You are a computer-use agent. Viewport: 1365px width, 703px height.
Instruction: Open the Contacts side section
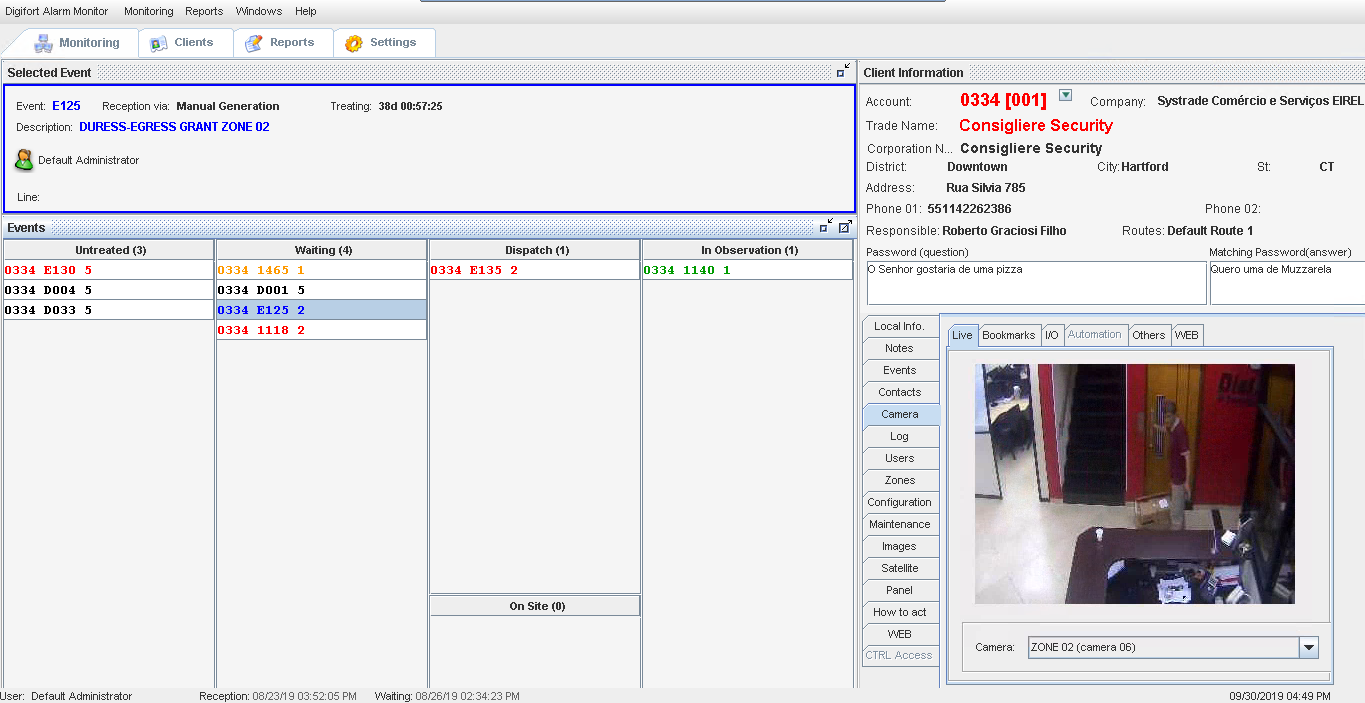[899, 392]
